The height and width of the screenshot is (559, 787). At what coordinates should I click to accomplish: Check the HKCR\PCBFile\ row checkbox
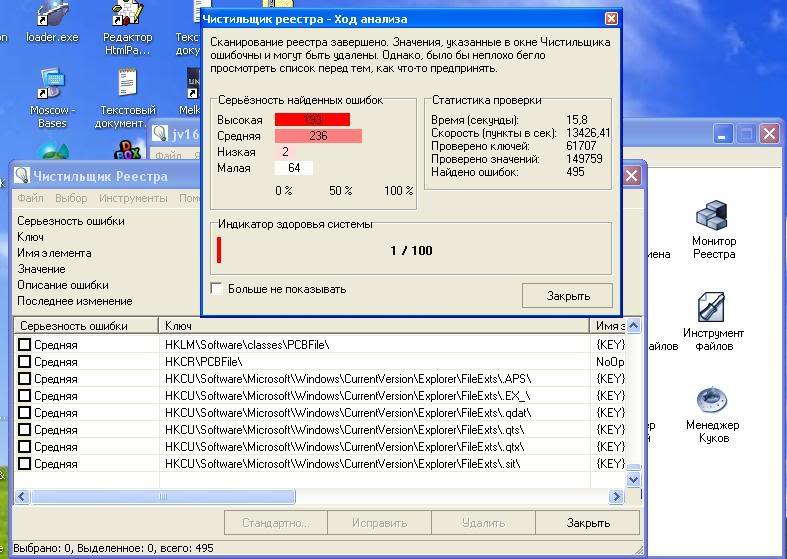(x=24, y=362)
